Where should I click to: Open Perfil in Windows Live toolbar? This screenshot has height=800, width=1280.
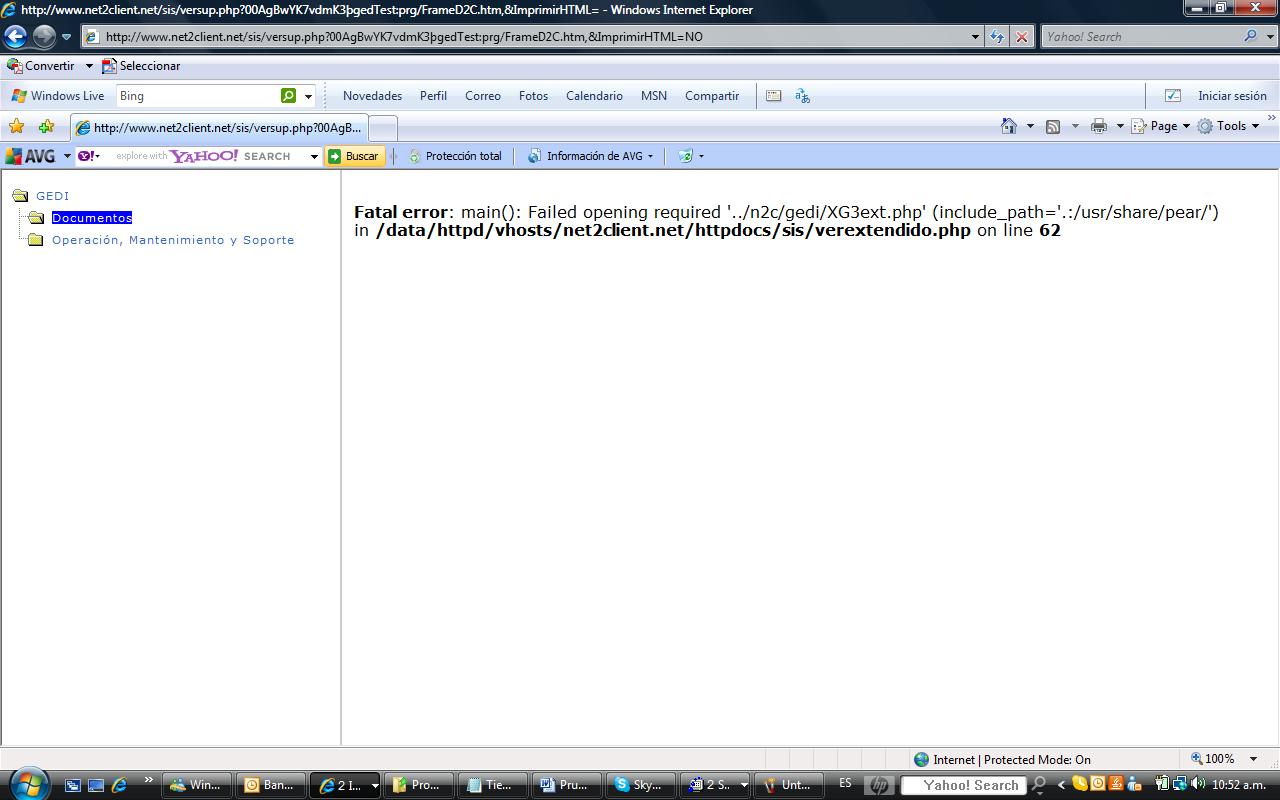[433, 96]
